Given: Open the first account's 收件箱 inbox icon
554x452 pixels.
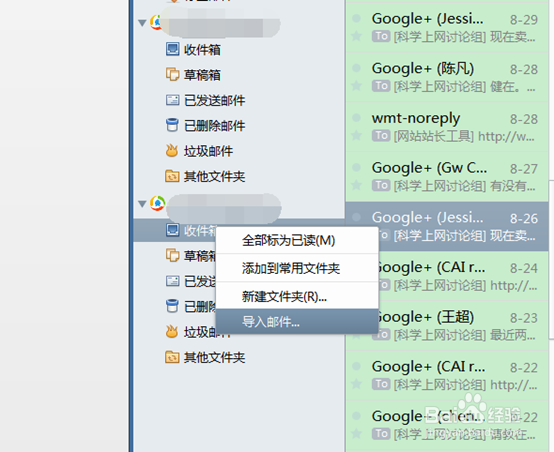Looking at the screenshot, I should [x=172, y=49].
